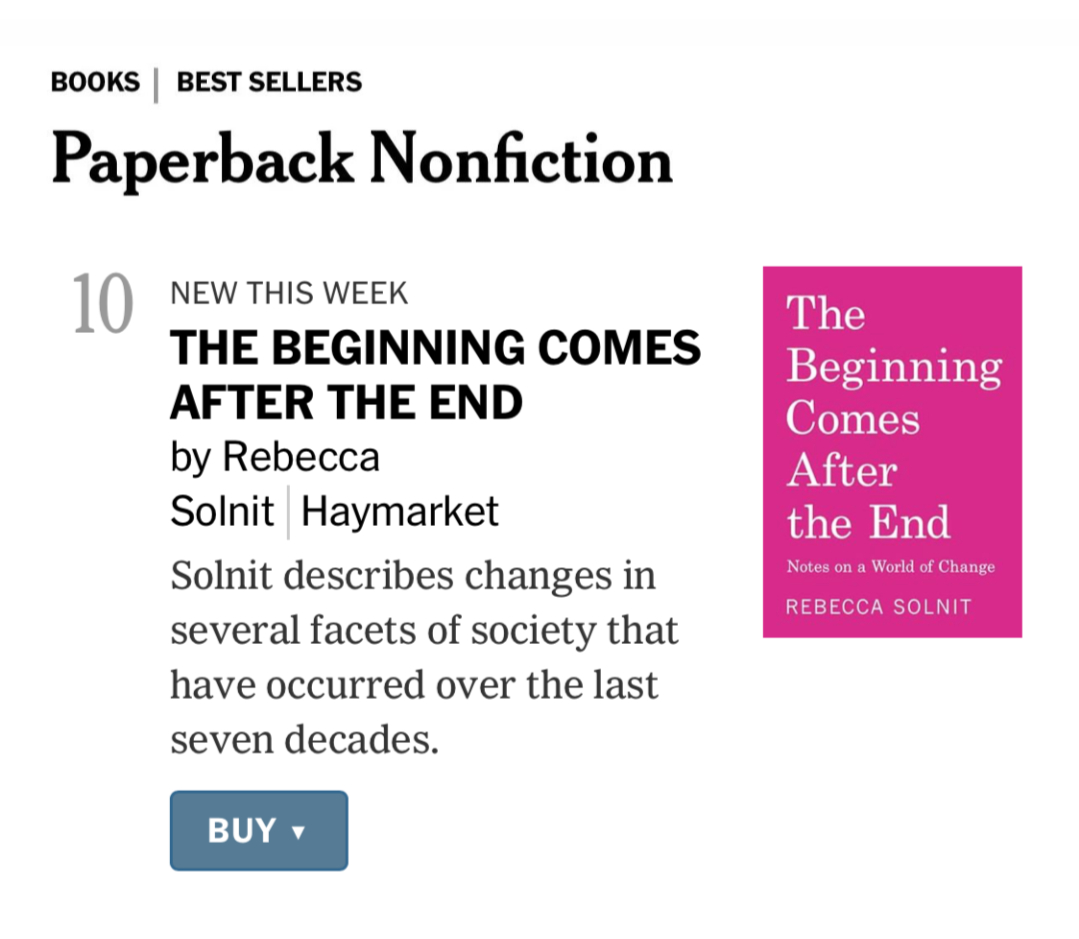Click the word by in the byline
1079x939 pixels.
click(x=190, y=458)
